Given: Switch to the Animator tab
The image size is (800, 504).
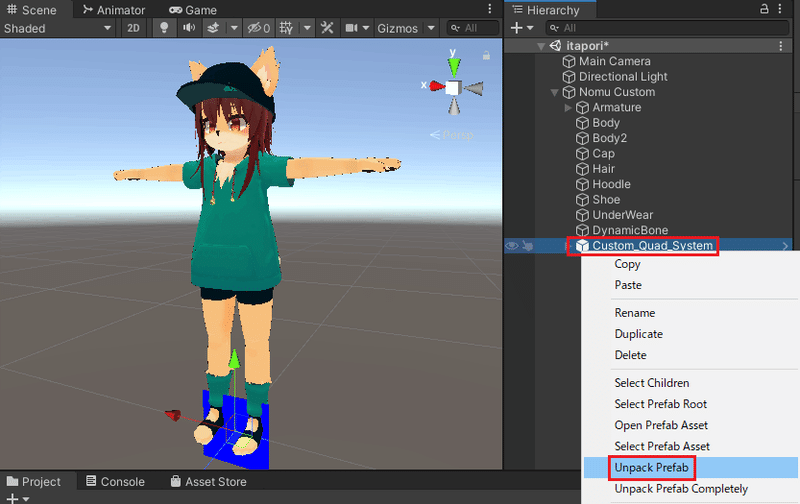Looking at the screenshot, I should tap(114, 10).
